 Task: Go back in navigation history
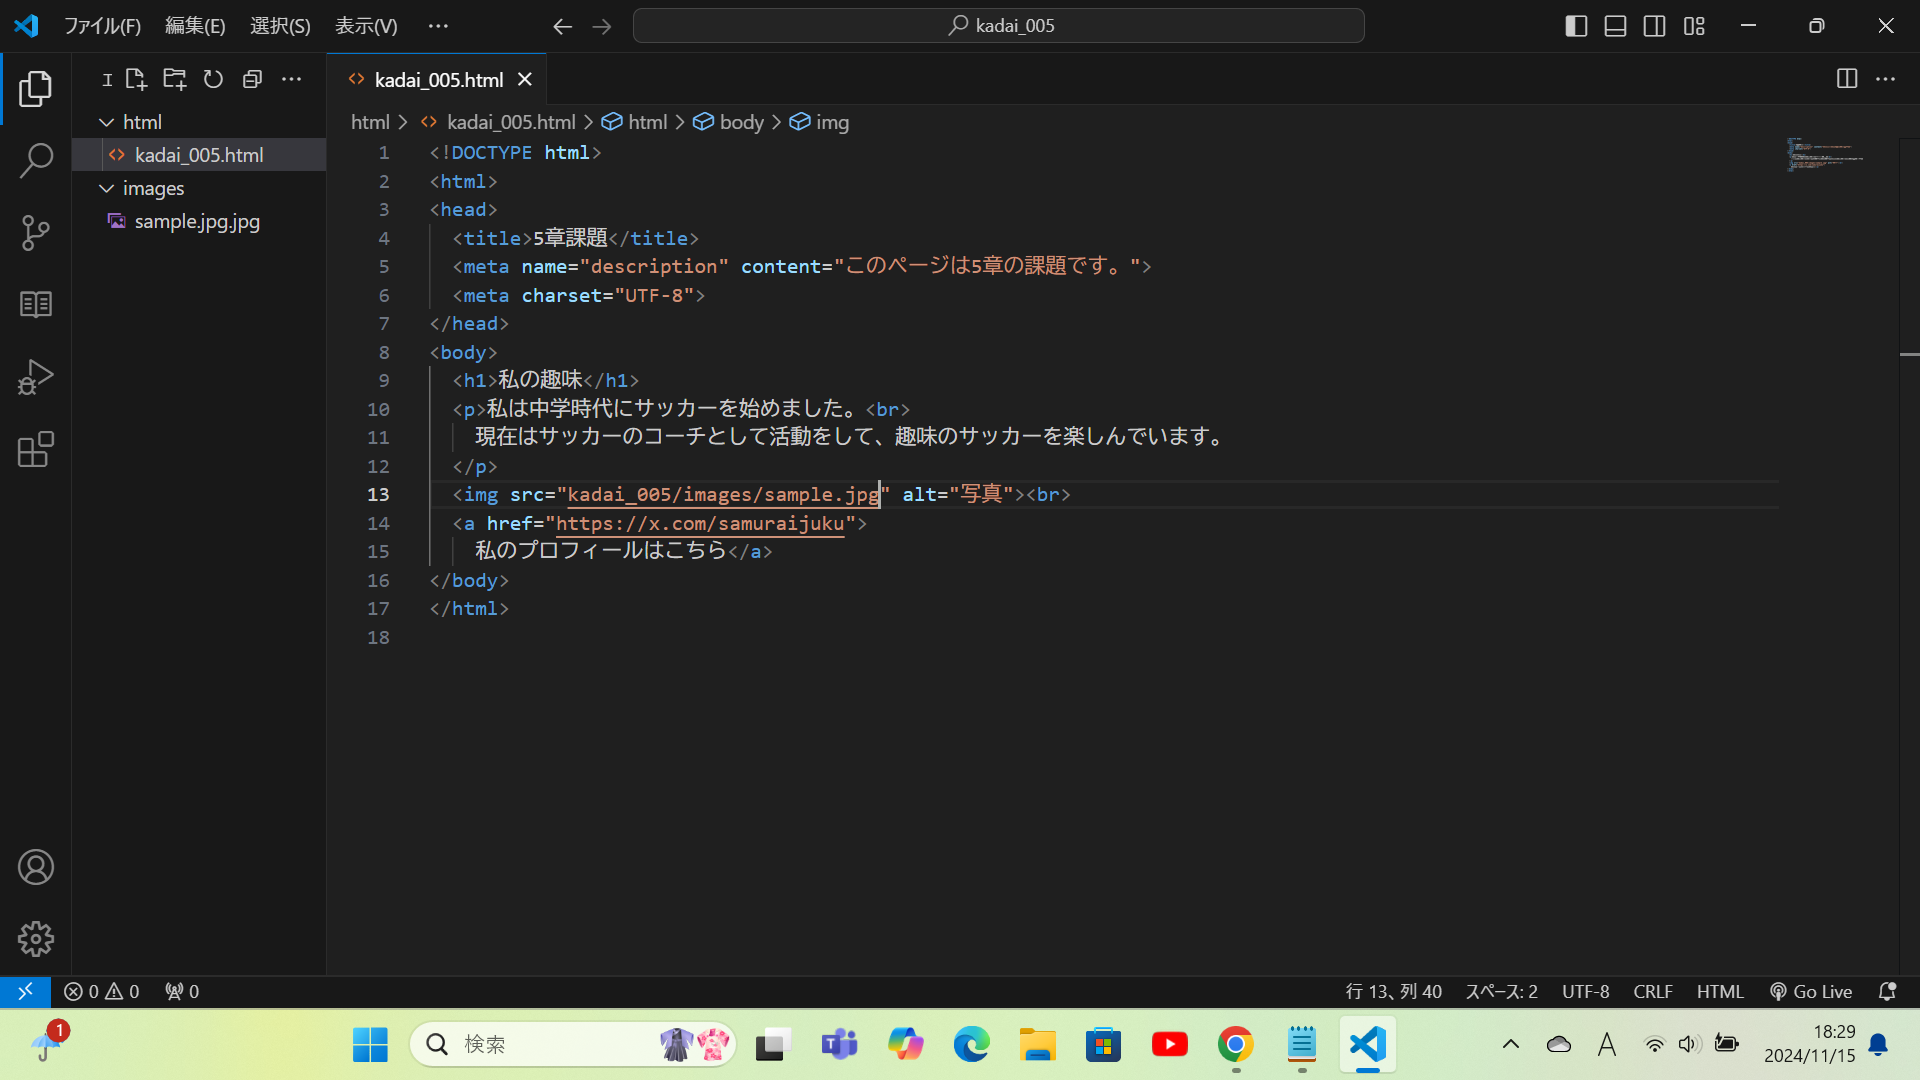(x=563, y=26)
